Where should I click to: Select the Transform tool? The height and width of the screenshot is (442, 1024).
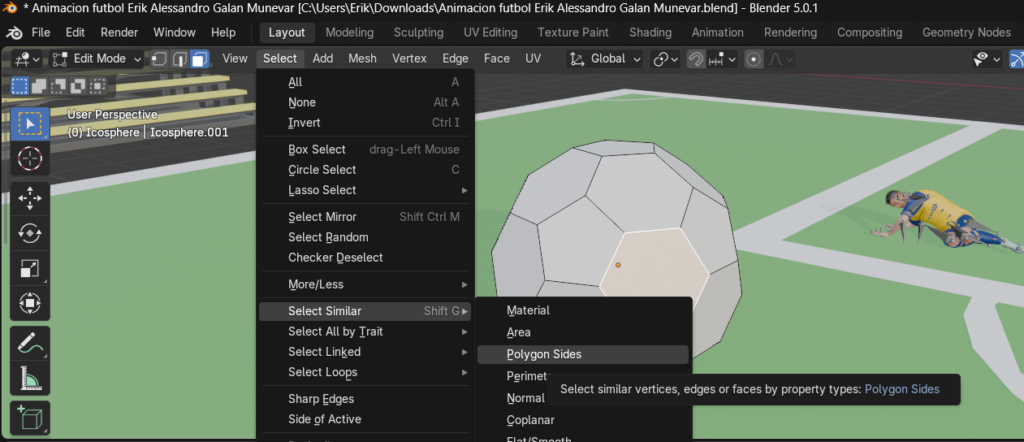(x=30, y=304)
